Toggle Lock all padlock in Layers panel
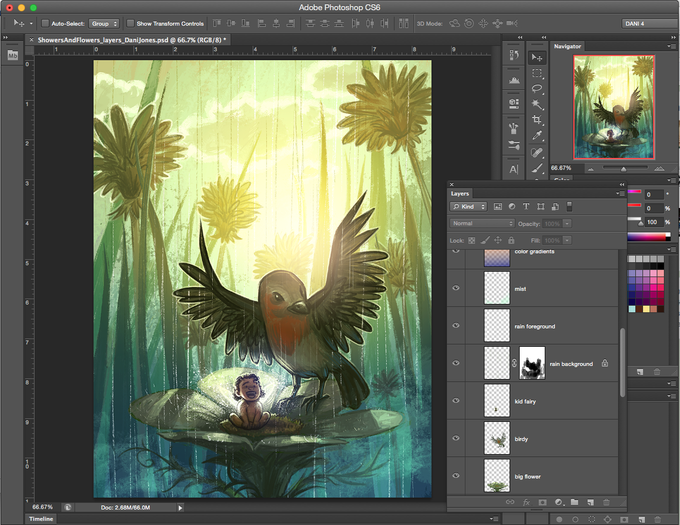This screenshot has height=525, width=680. pyautogui.click(x=511, y=240)
